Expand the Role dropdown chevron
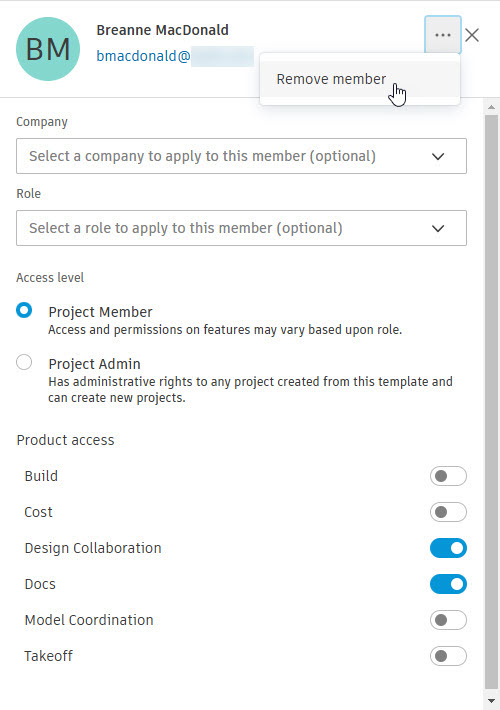The width and height of the screenshot is (500, 710). click(x=438, y=228)
